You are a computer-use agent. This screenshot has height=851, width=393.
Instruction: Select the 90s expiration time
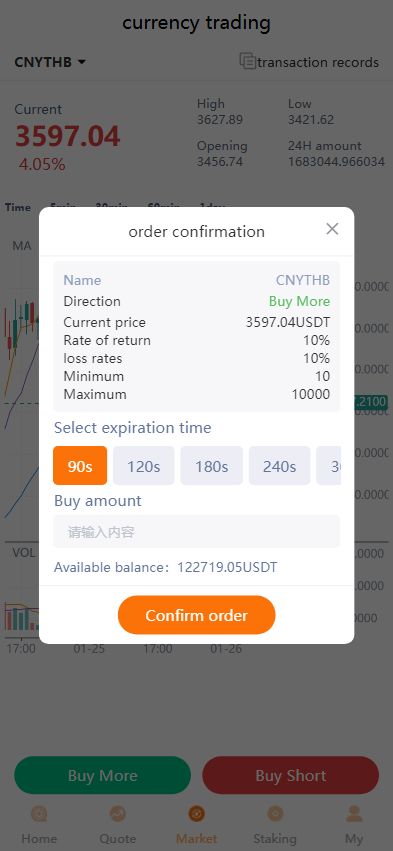[x=80, y=466]
